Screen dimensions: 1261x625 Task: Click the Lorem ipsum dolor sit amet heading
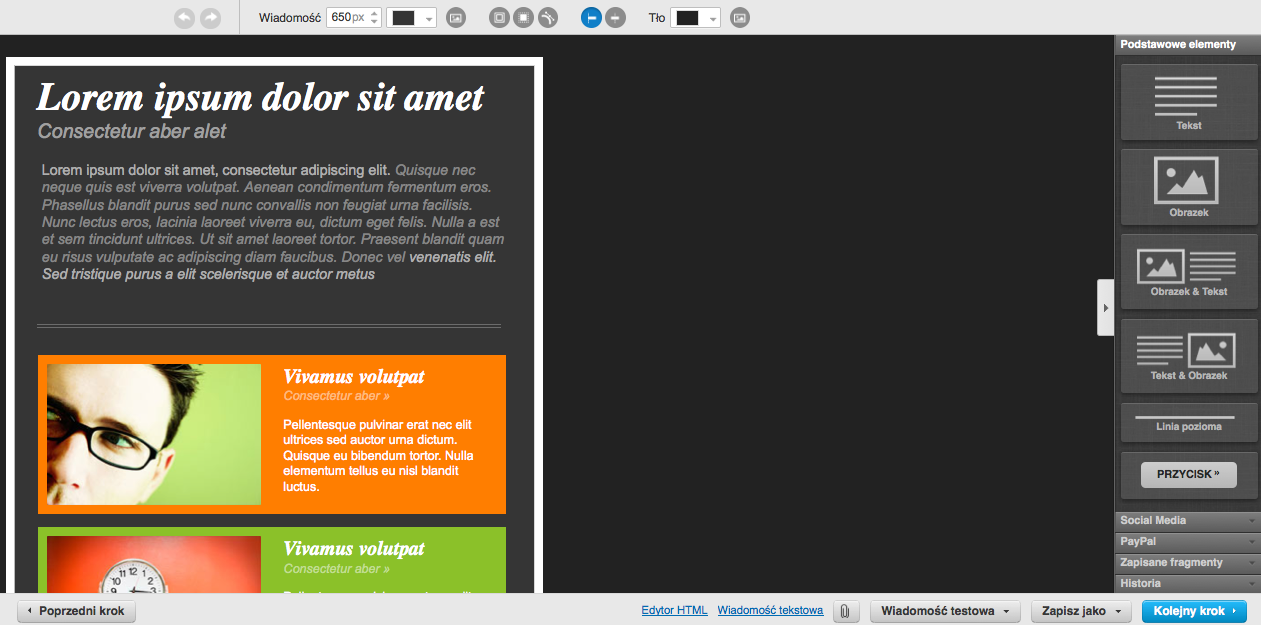point(260,97)
